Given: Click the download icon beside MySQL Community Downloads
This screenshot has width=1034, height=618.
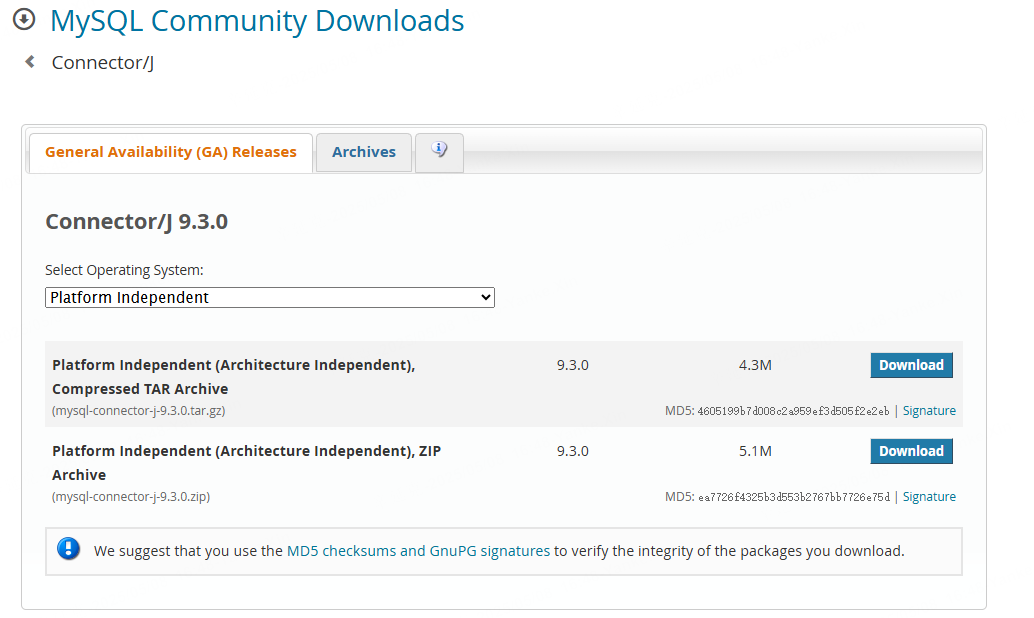Looking at the screenshot, I should (x=23, y=20).
